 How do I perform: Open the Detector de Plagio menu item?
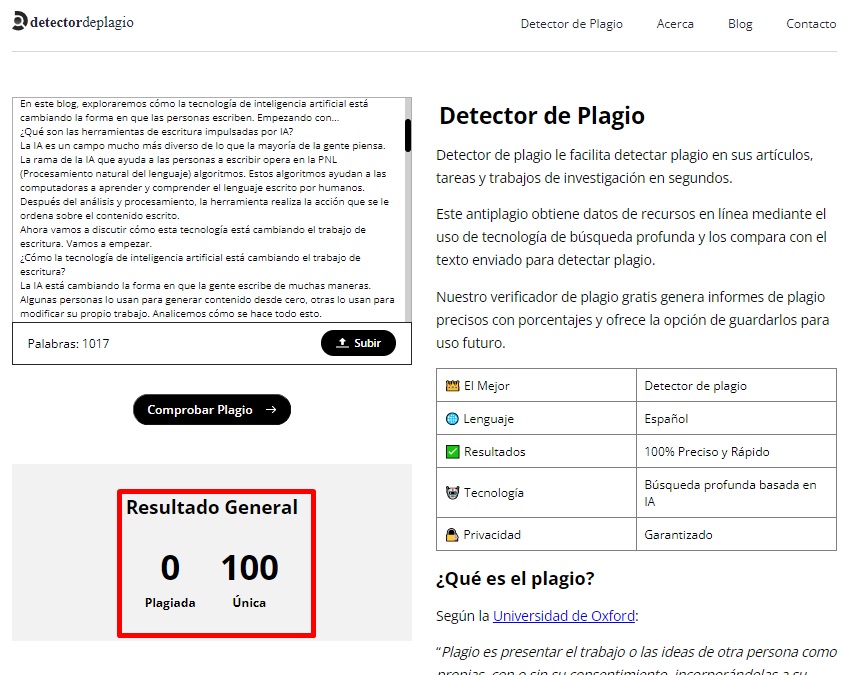(x=571, y=24)
